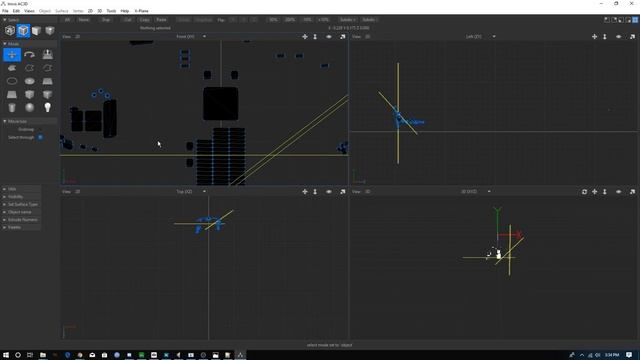Click the Swap selection button
640x360 pixels.
(x=106, y=20)
